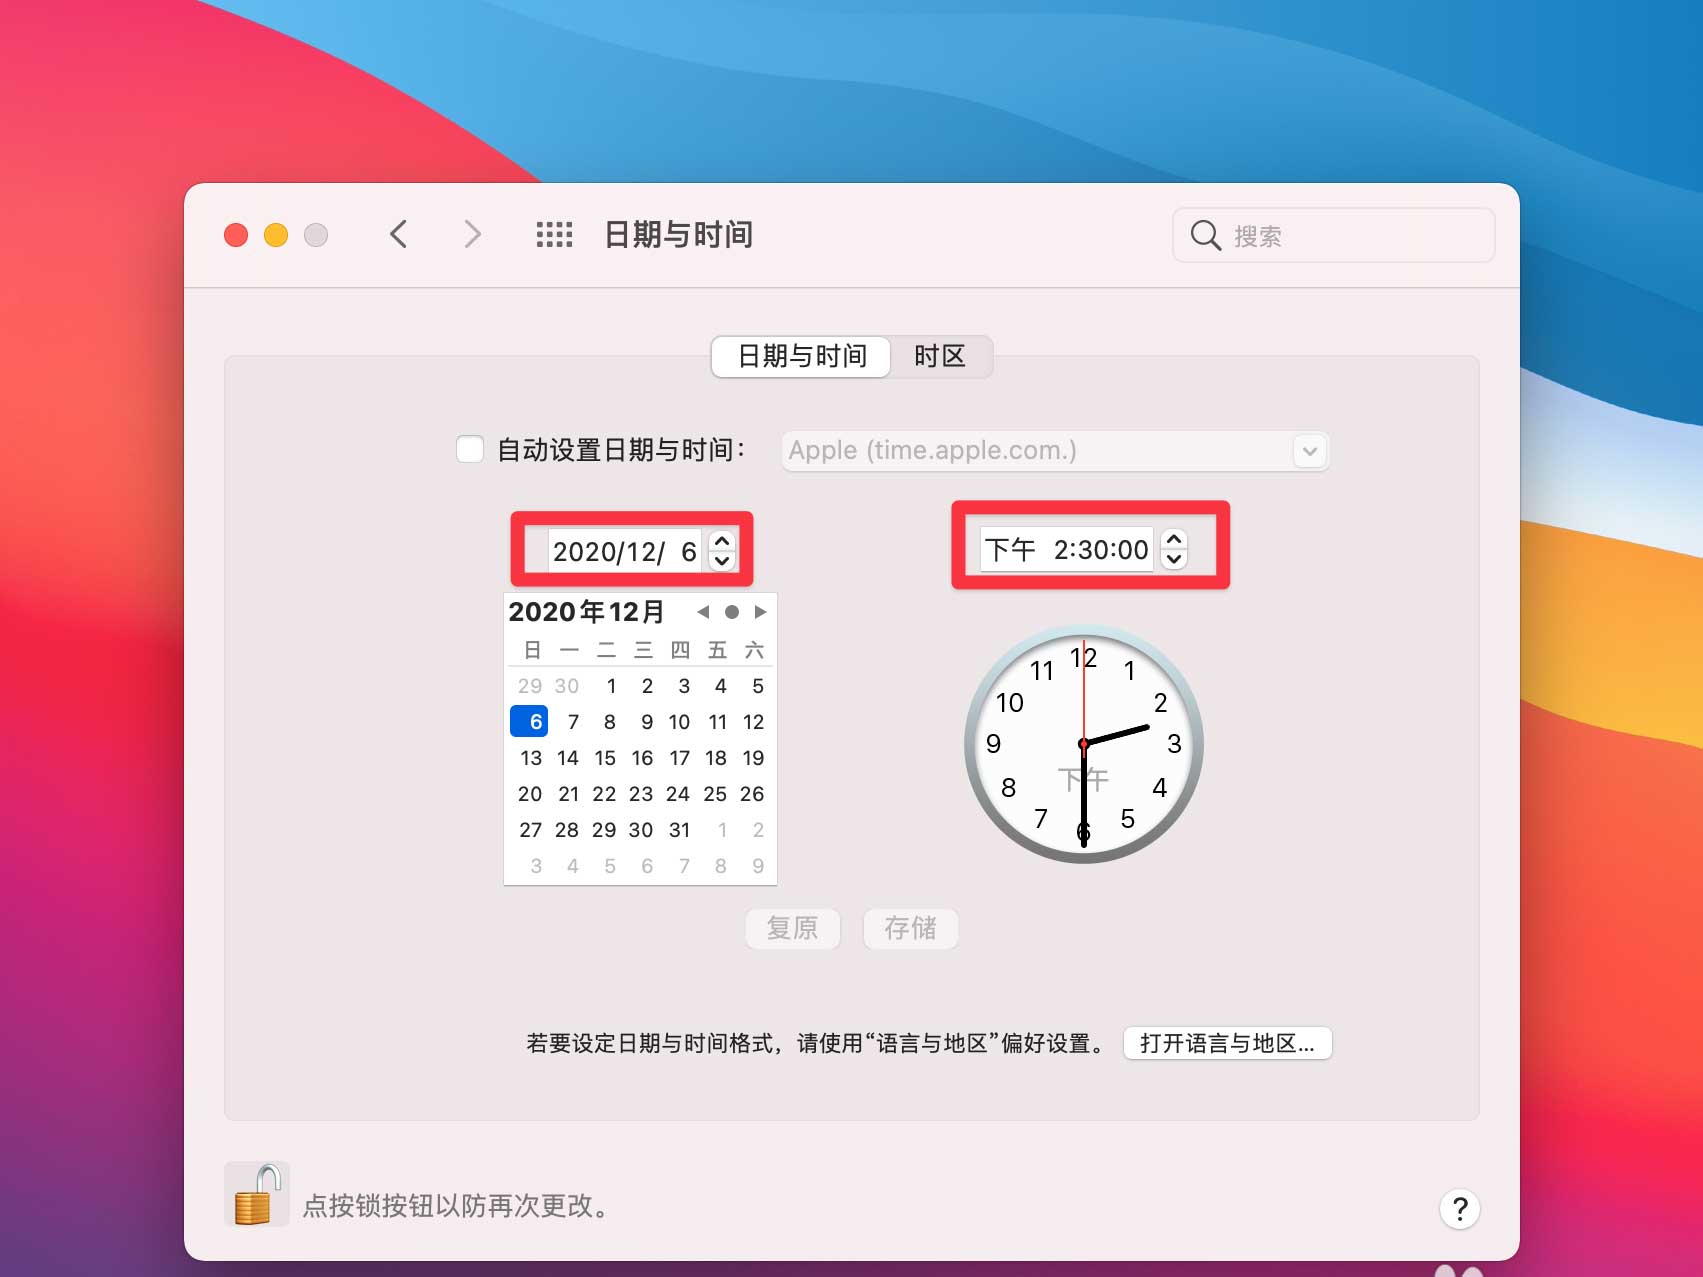Image resolution: width=1703 pixels, height=1277 pixels.
Task: Jump to today using calendar dot
Action: (732, 612)
